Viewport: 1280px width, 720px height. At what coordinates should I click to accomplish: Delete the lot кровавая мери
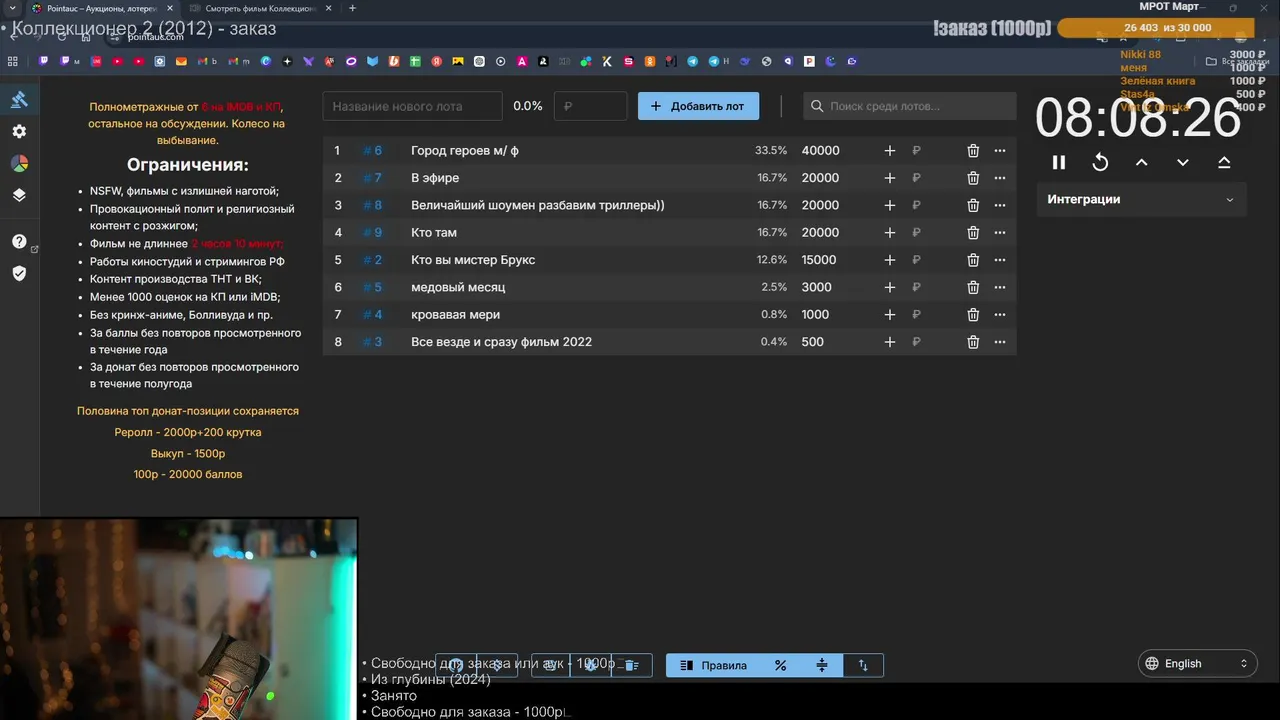[x=973, y=315]
